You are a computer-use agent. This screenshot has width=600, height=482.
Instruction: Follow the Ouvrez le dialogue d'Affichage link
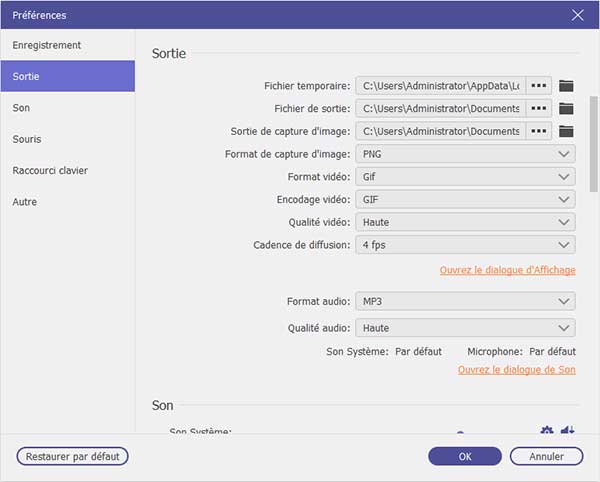(x=507, y=271)
